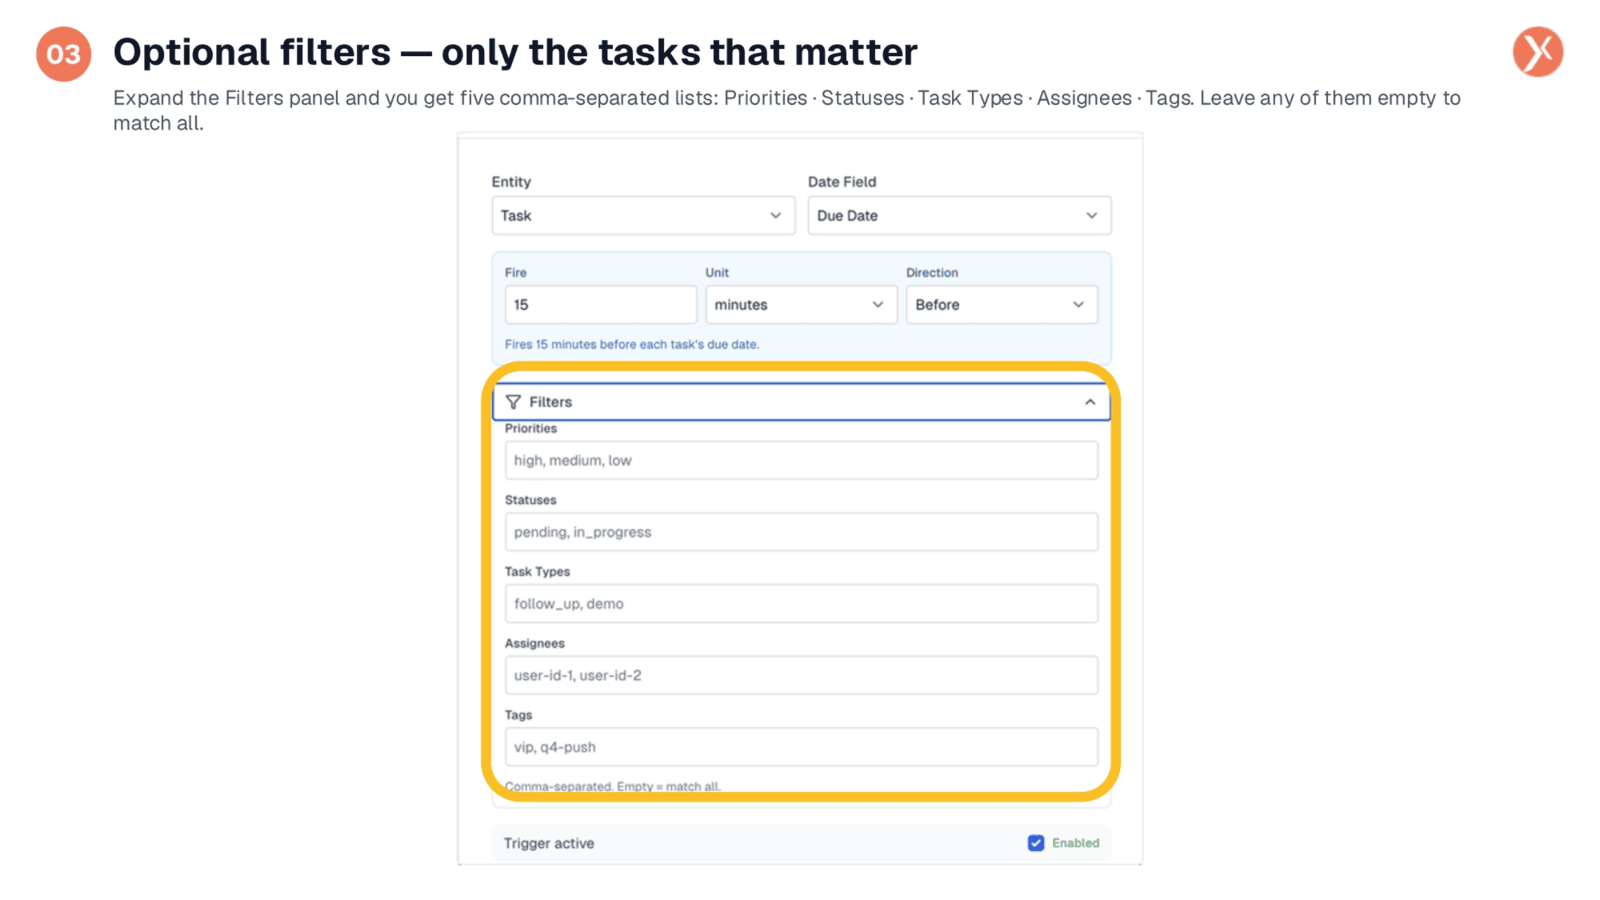Click the Statuses input field
The width and height of the screenshot is (1600, 900).
[x=801, y=532]
